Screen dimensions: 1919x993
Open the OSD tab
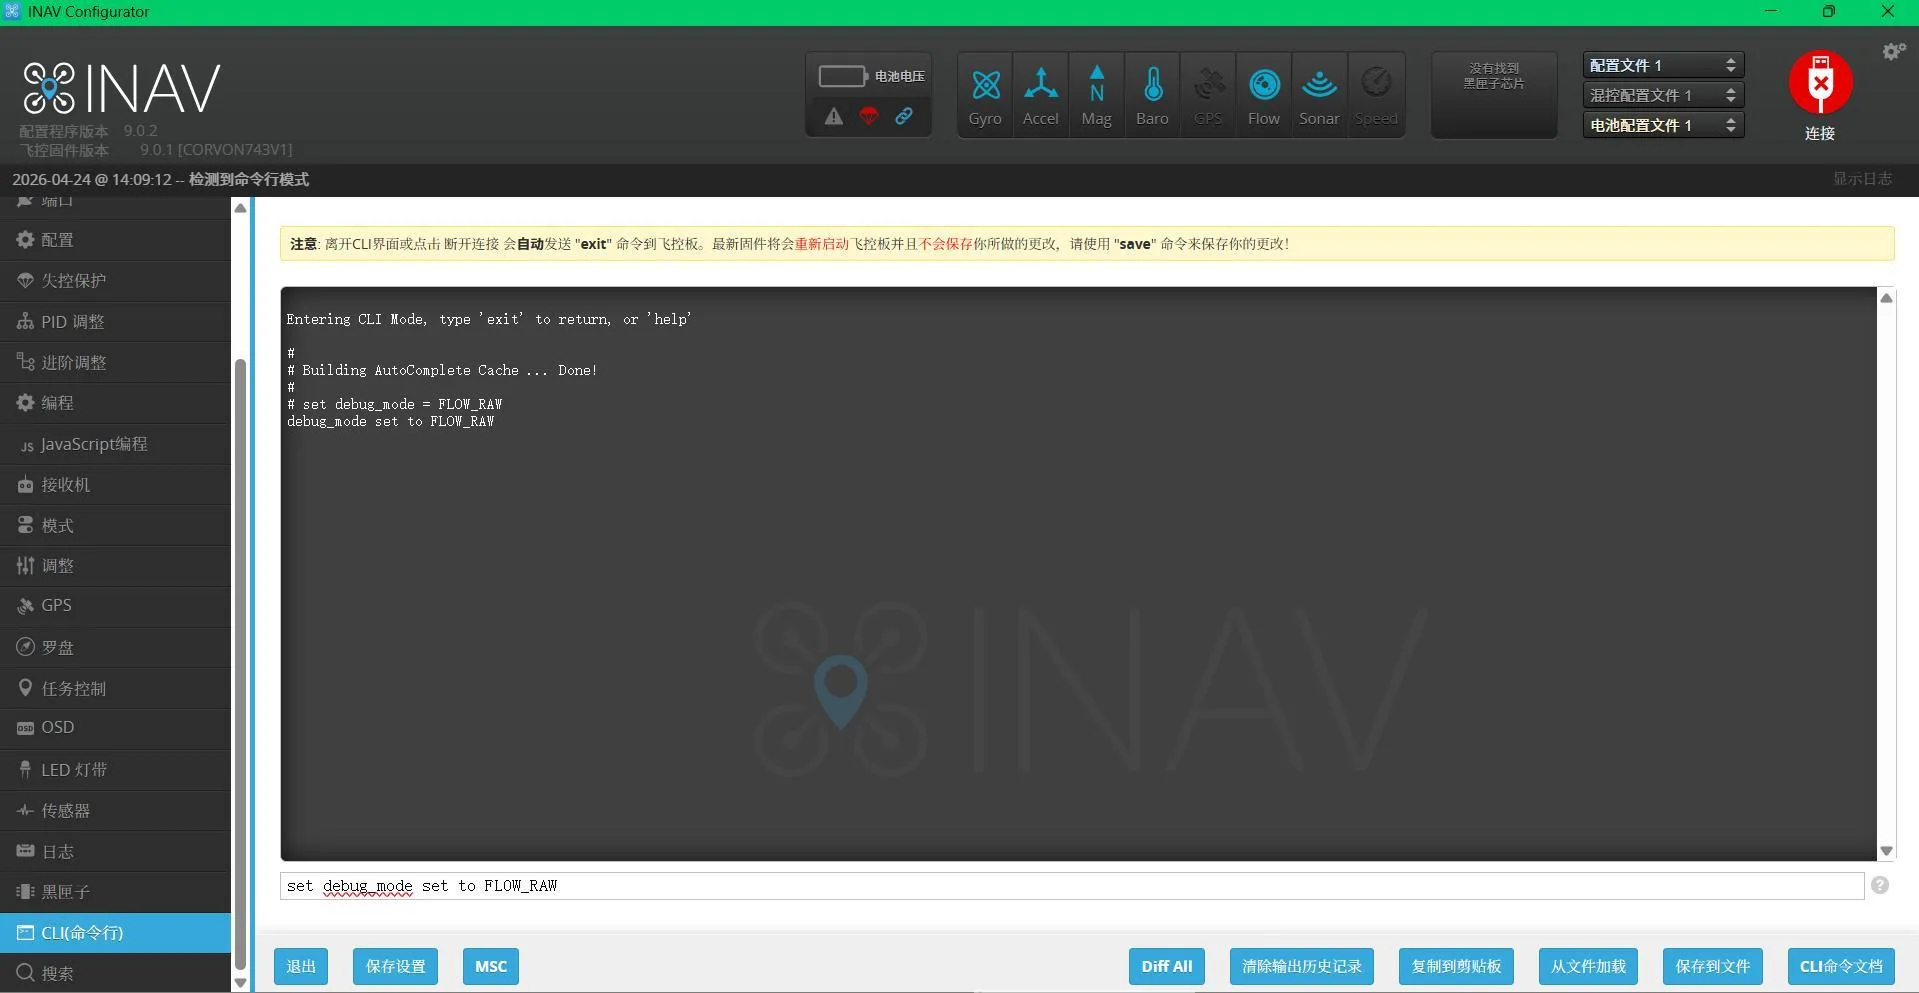pos(115,728)
